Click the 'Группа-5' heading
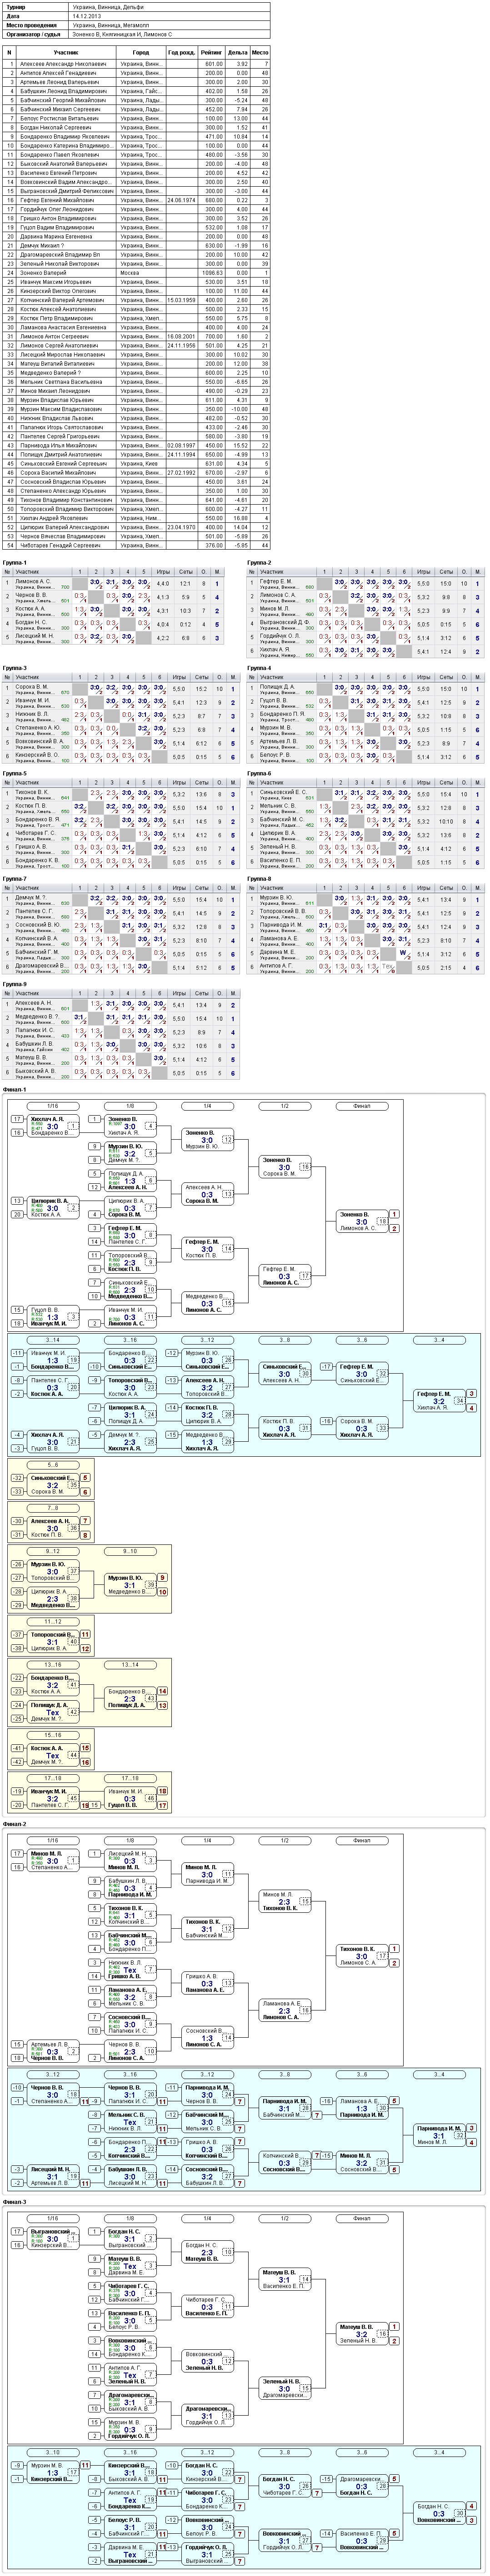 15,773
